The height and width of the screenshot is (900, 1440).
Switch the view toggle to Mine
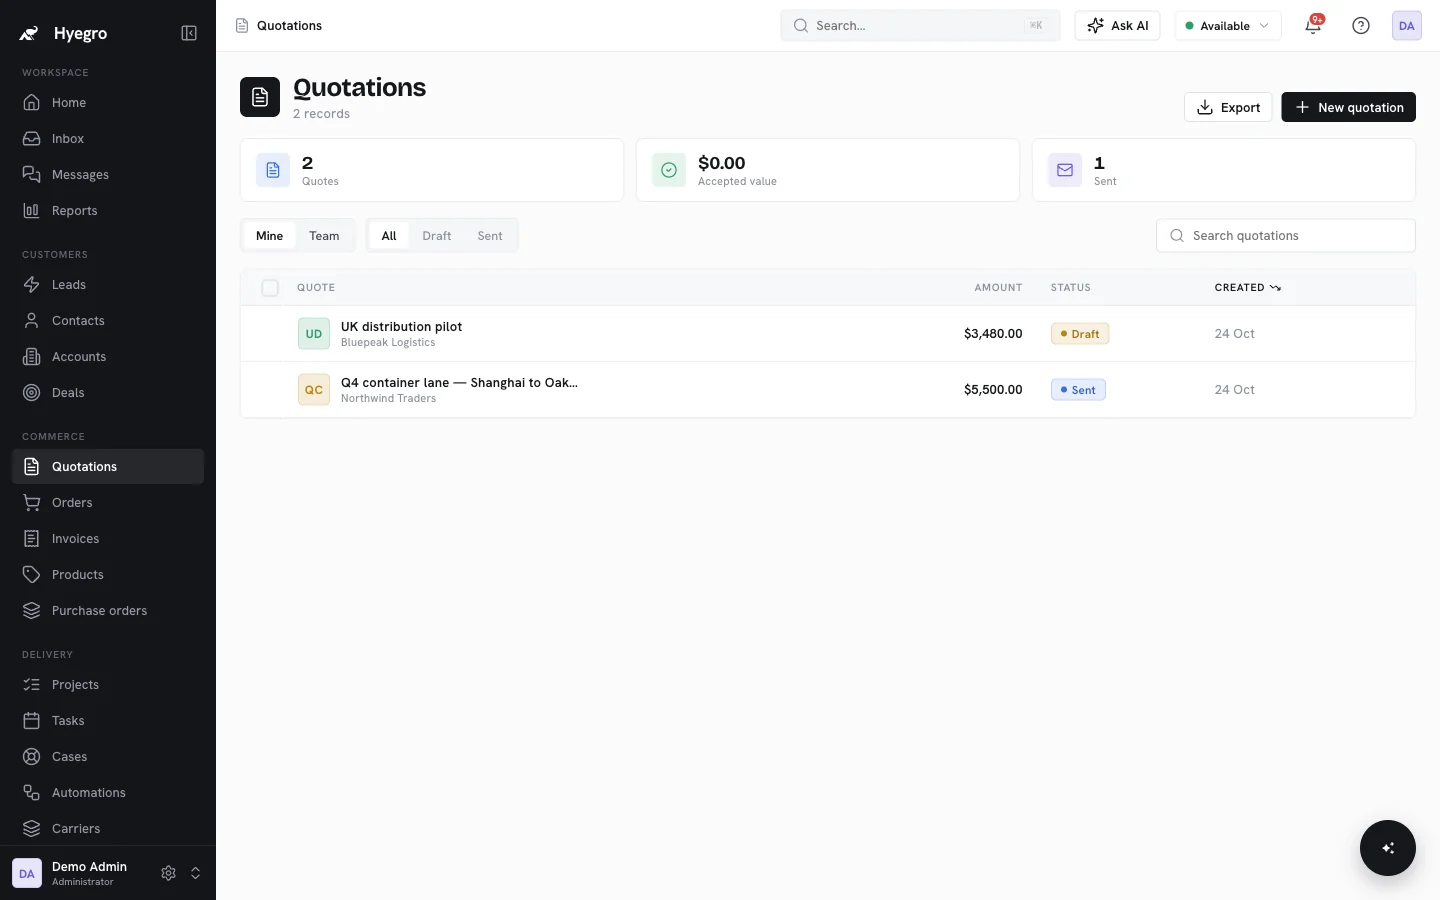(269, 236)
